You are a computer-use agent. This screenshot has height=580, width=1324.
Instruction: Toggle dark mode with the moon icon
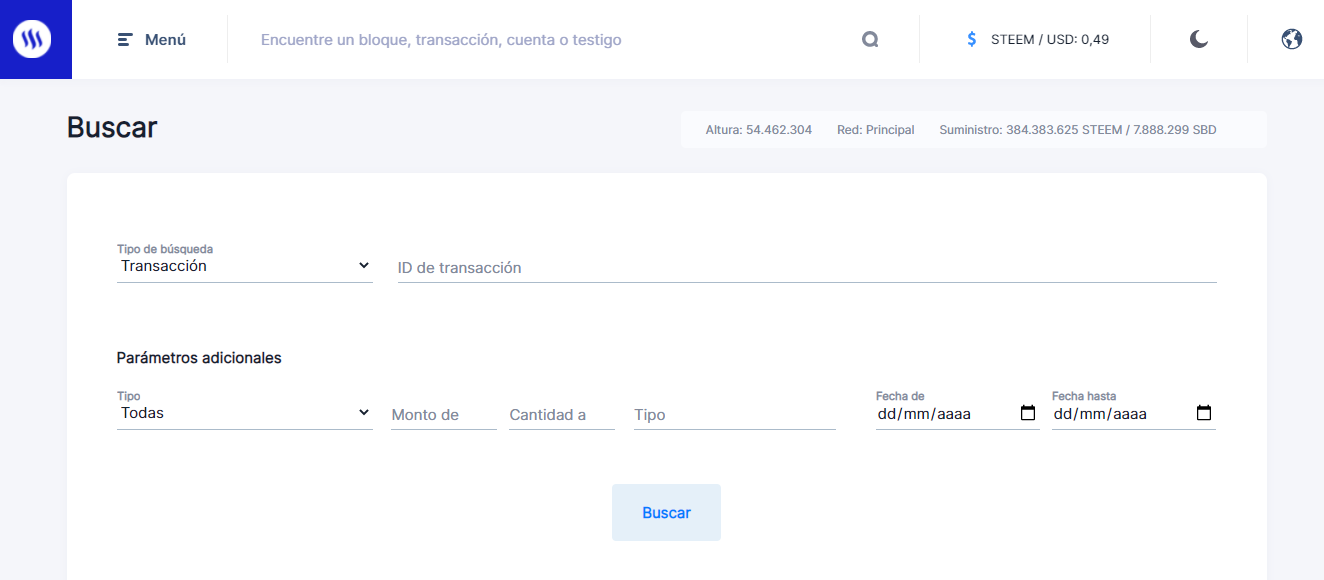pos(1199,40)
